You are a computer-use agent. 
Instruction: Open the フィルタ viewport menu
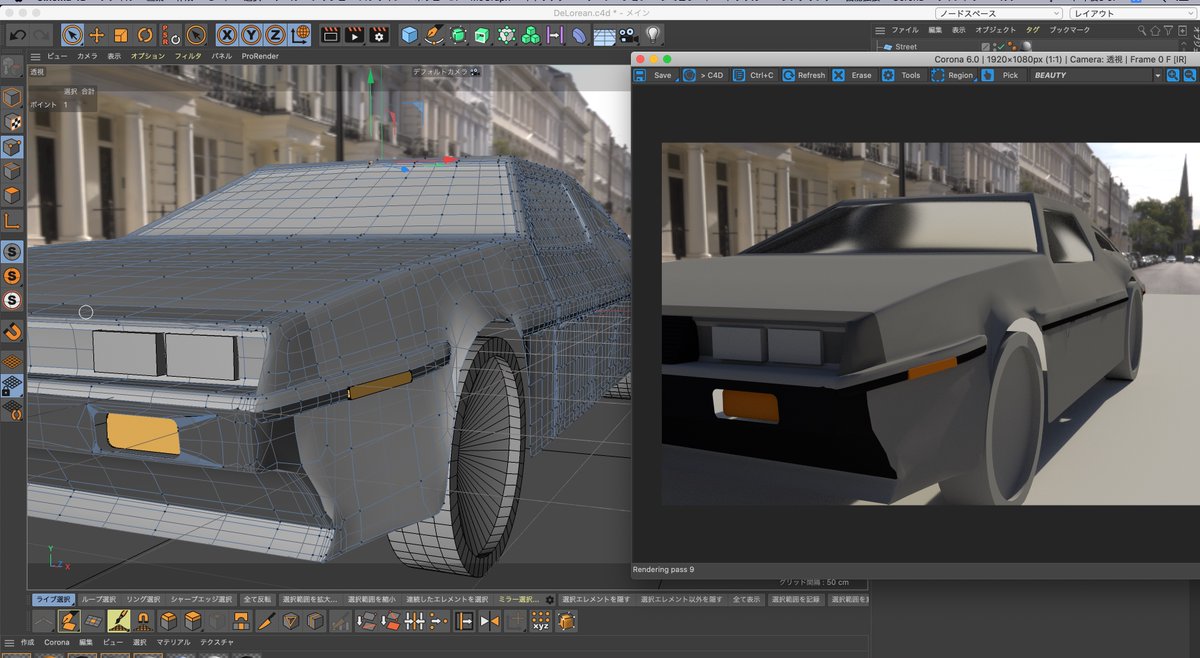pyautogui.click(x=188, y=56)
